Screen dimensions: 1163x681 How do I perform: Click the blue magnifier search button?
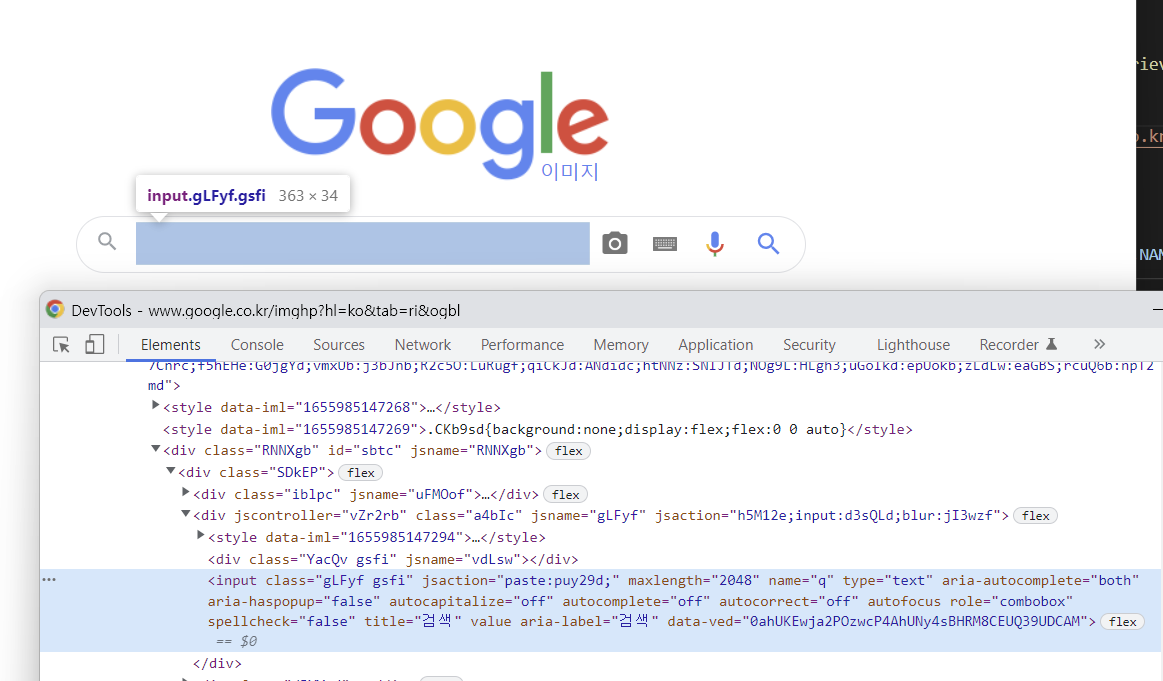768,243
